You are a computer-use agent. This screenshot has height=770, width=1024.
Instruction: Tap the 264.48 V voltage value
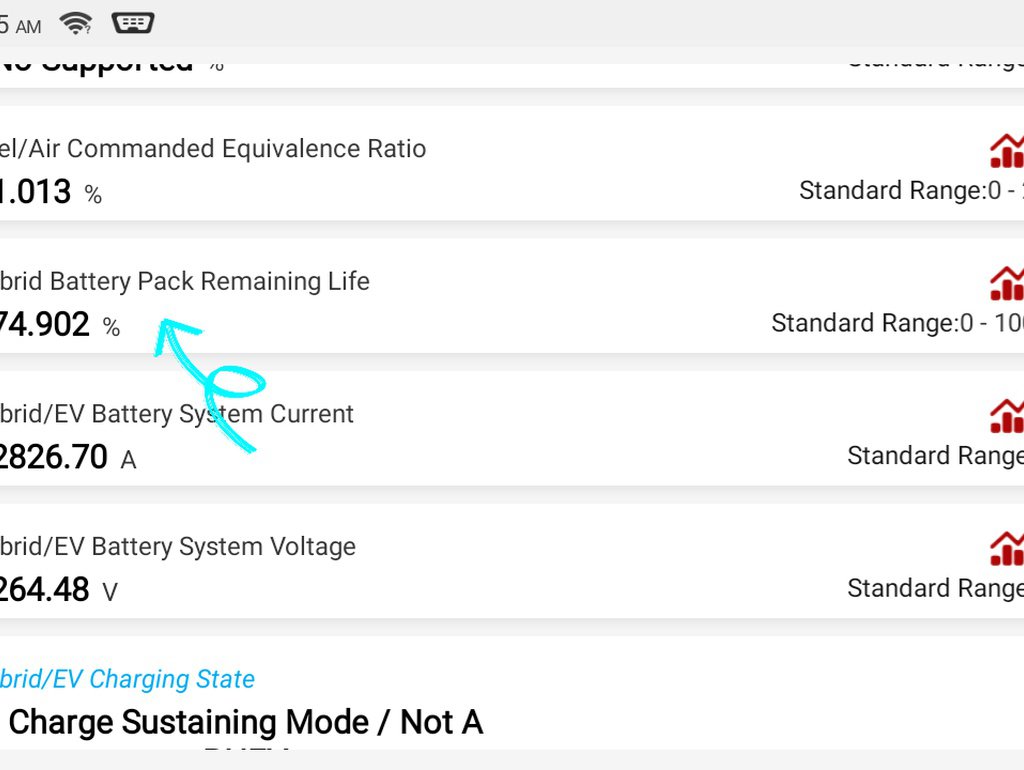pyautogui.click(x=59, y=590)
